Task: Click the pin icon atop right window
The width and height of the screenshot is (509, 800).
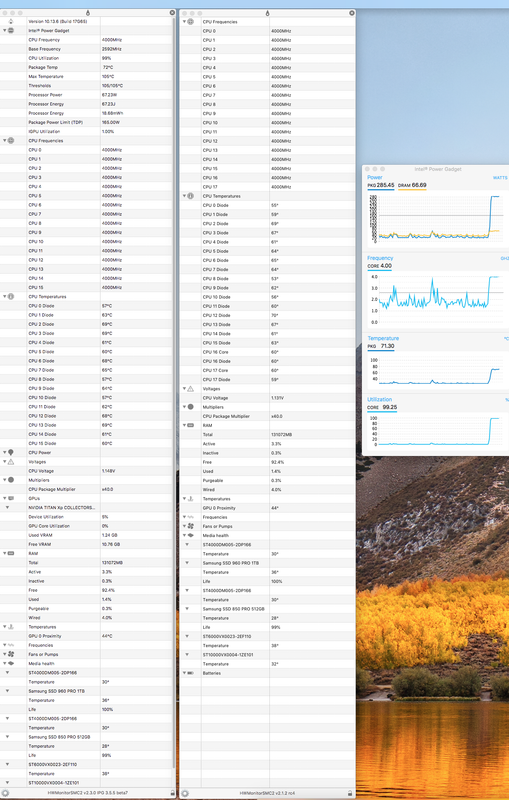Action: (x=267, y=13)
